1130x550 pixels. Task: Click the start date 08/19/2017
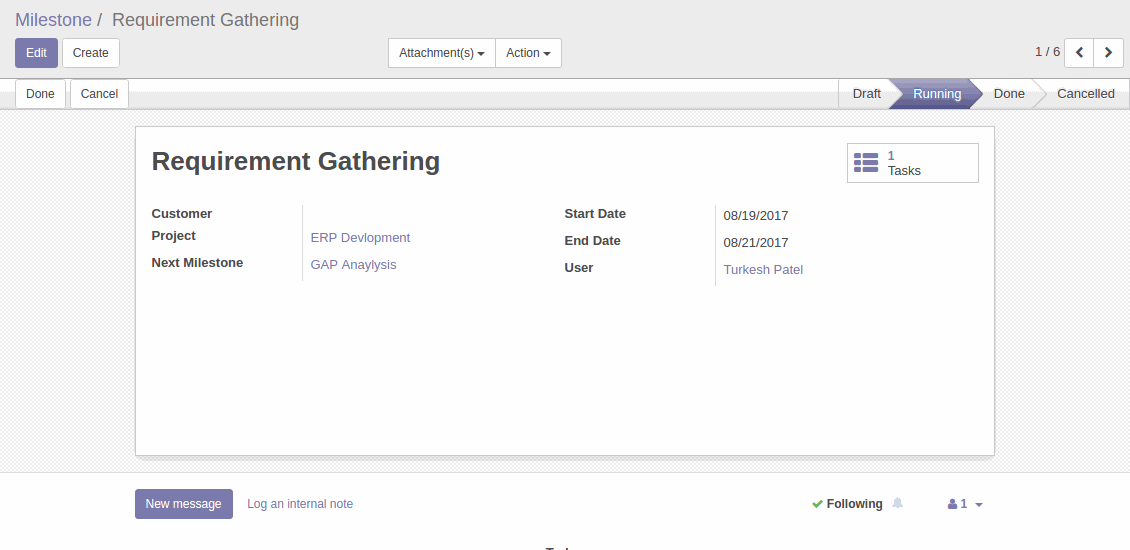[x=756, y=216]
